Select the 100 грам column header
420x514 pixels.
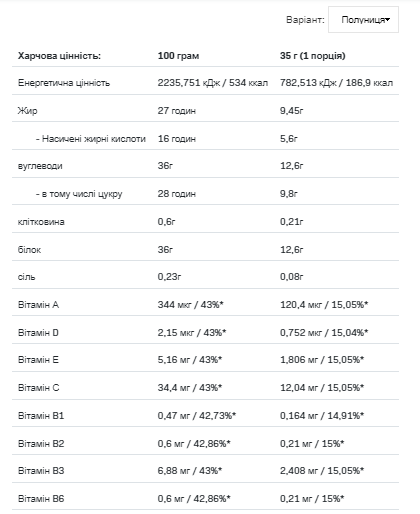tap(178, 56)
